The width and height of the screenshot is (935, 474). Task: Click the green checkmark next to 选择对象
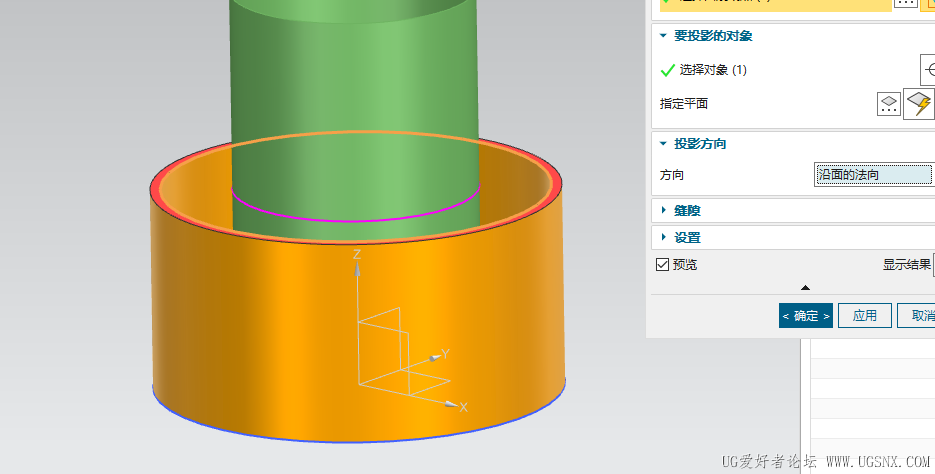click(668, 70)
